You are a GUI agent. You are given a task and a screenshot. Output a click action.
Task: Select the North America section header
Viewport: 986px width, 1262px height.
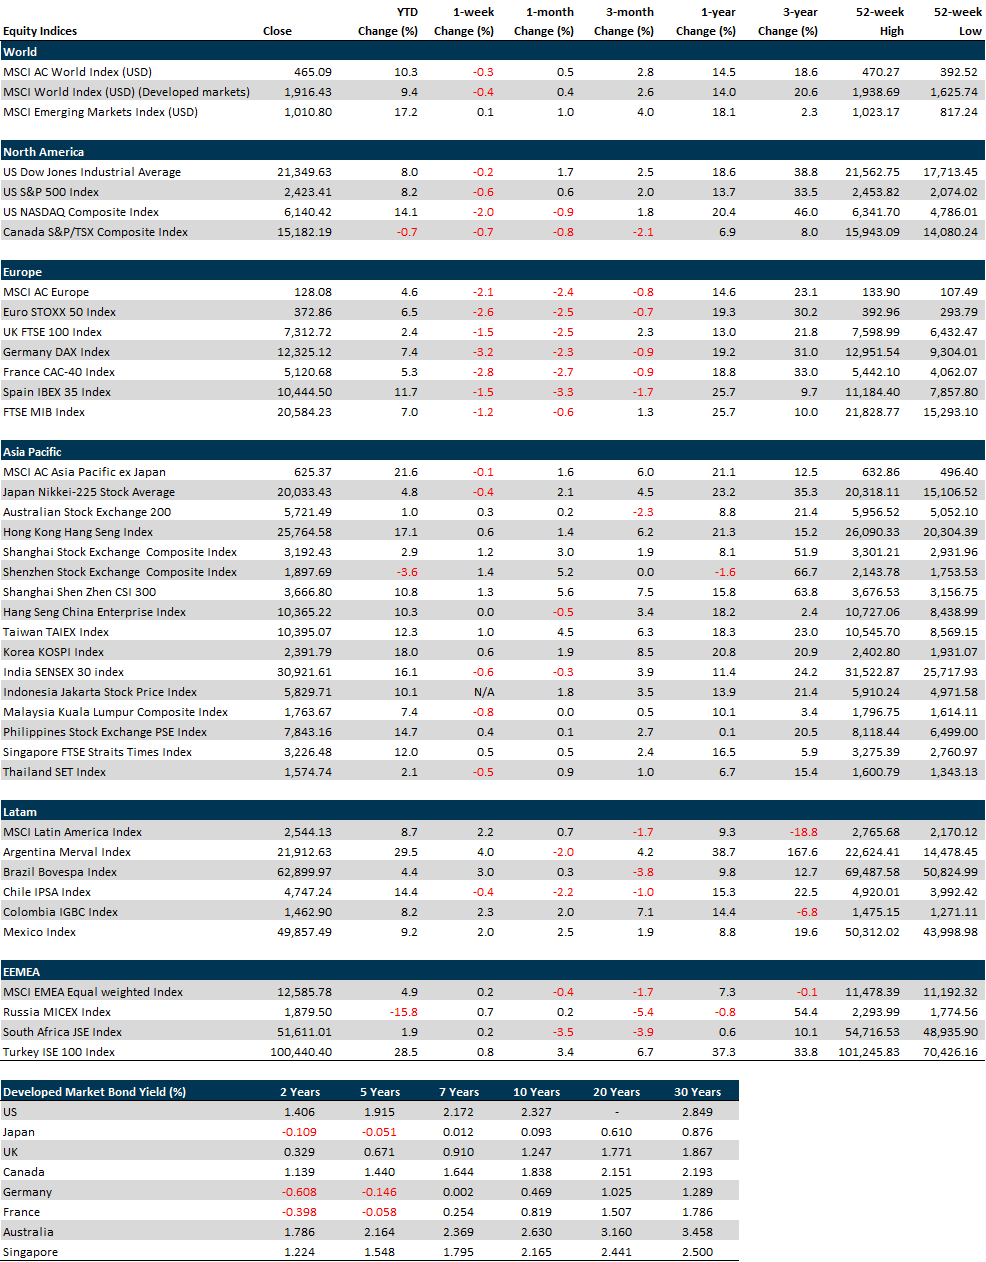point(43,152)
